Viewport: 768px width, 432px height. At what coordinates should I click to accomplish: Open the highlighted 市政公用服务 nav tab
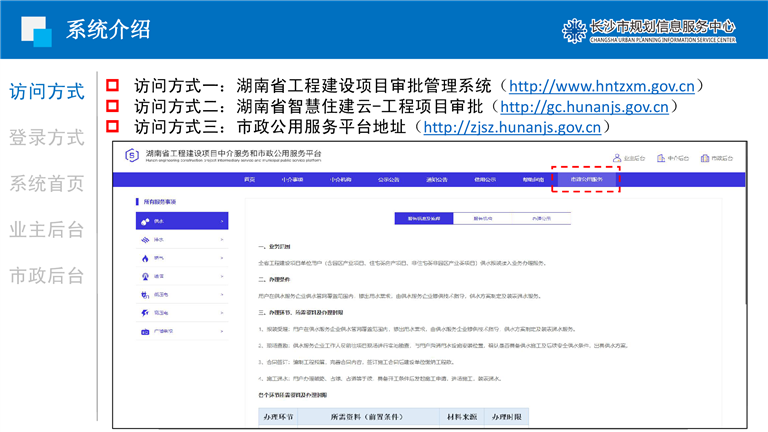[586, 180]
